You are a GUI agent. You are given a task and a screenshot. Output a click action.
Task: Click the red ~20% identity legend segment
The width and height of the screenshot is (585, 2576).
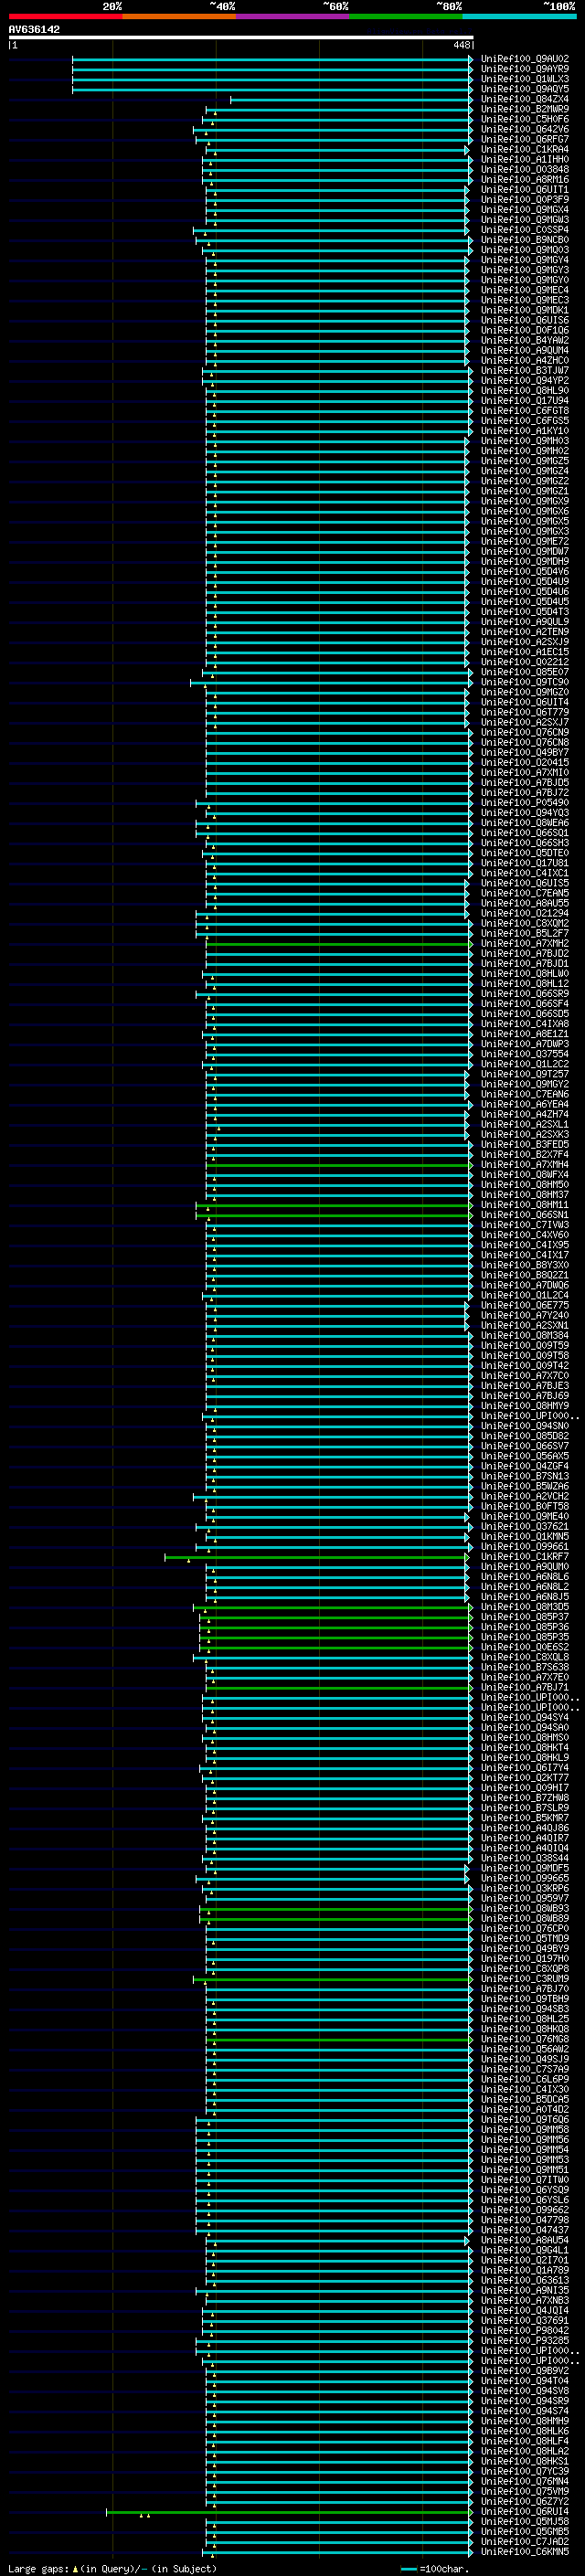coord(65,16)
